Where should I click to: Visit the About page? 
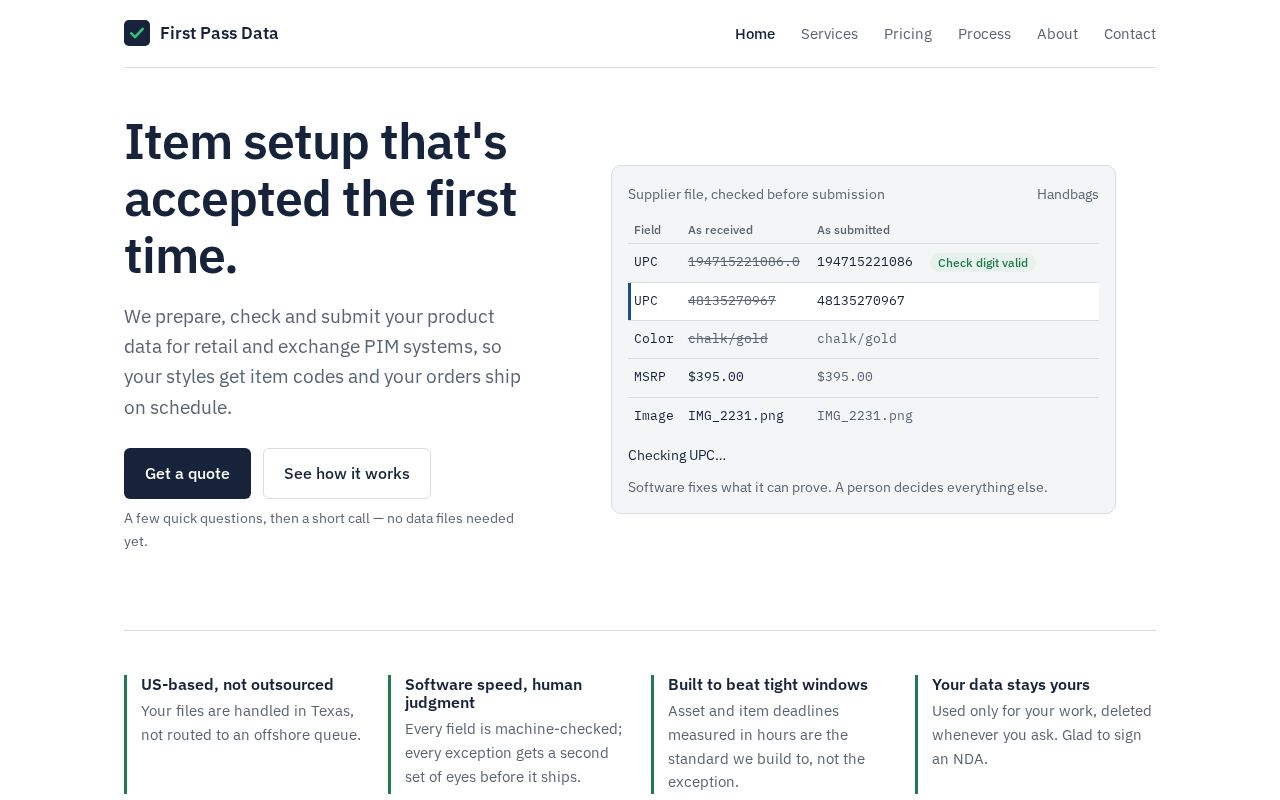[x=1057, y=34]
